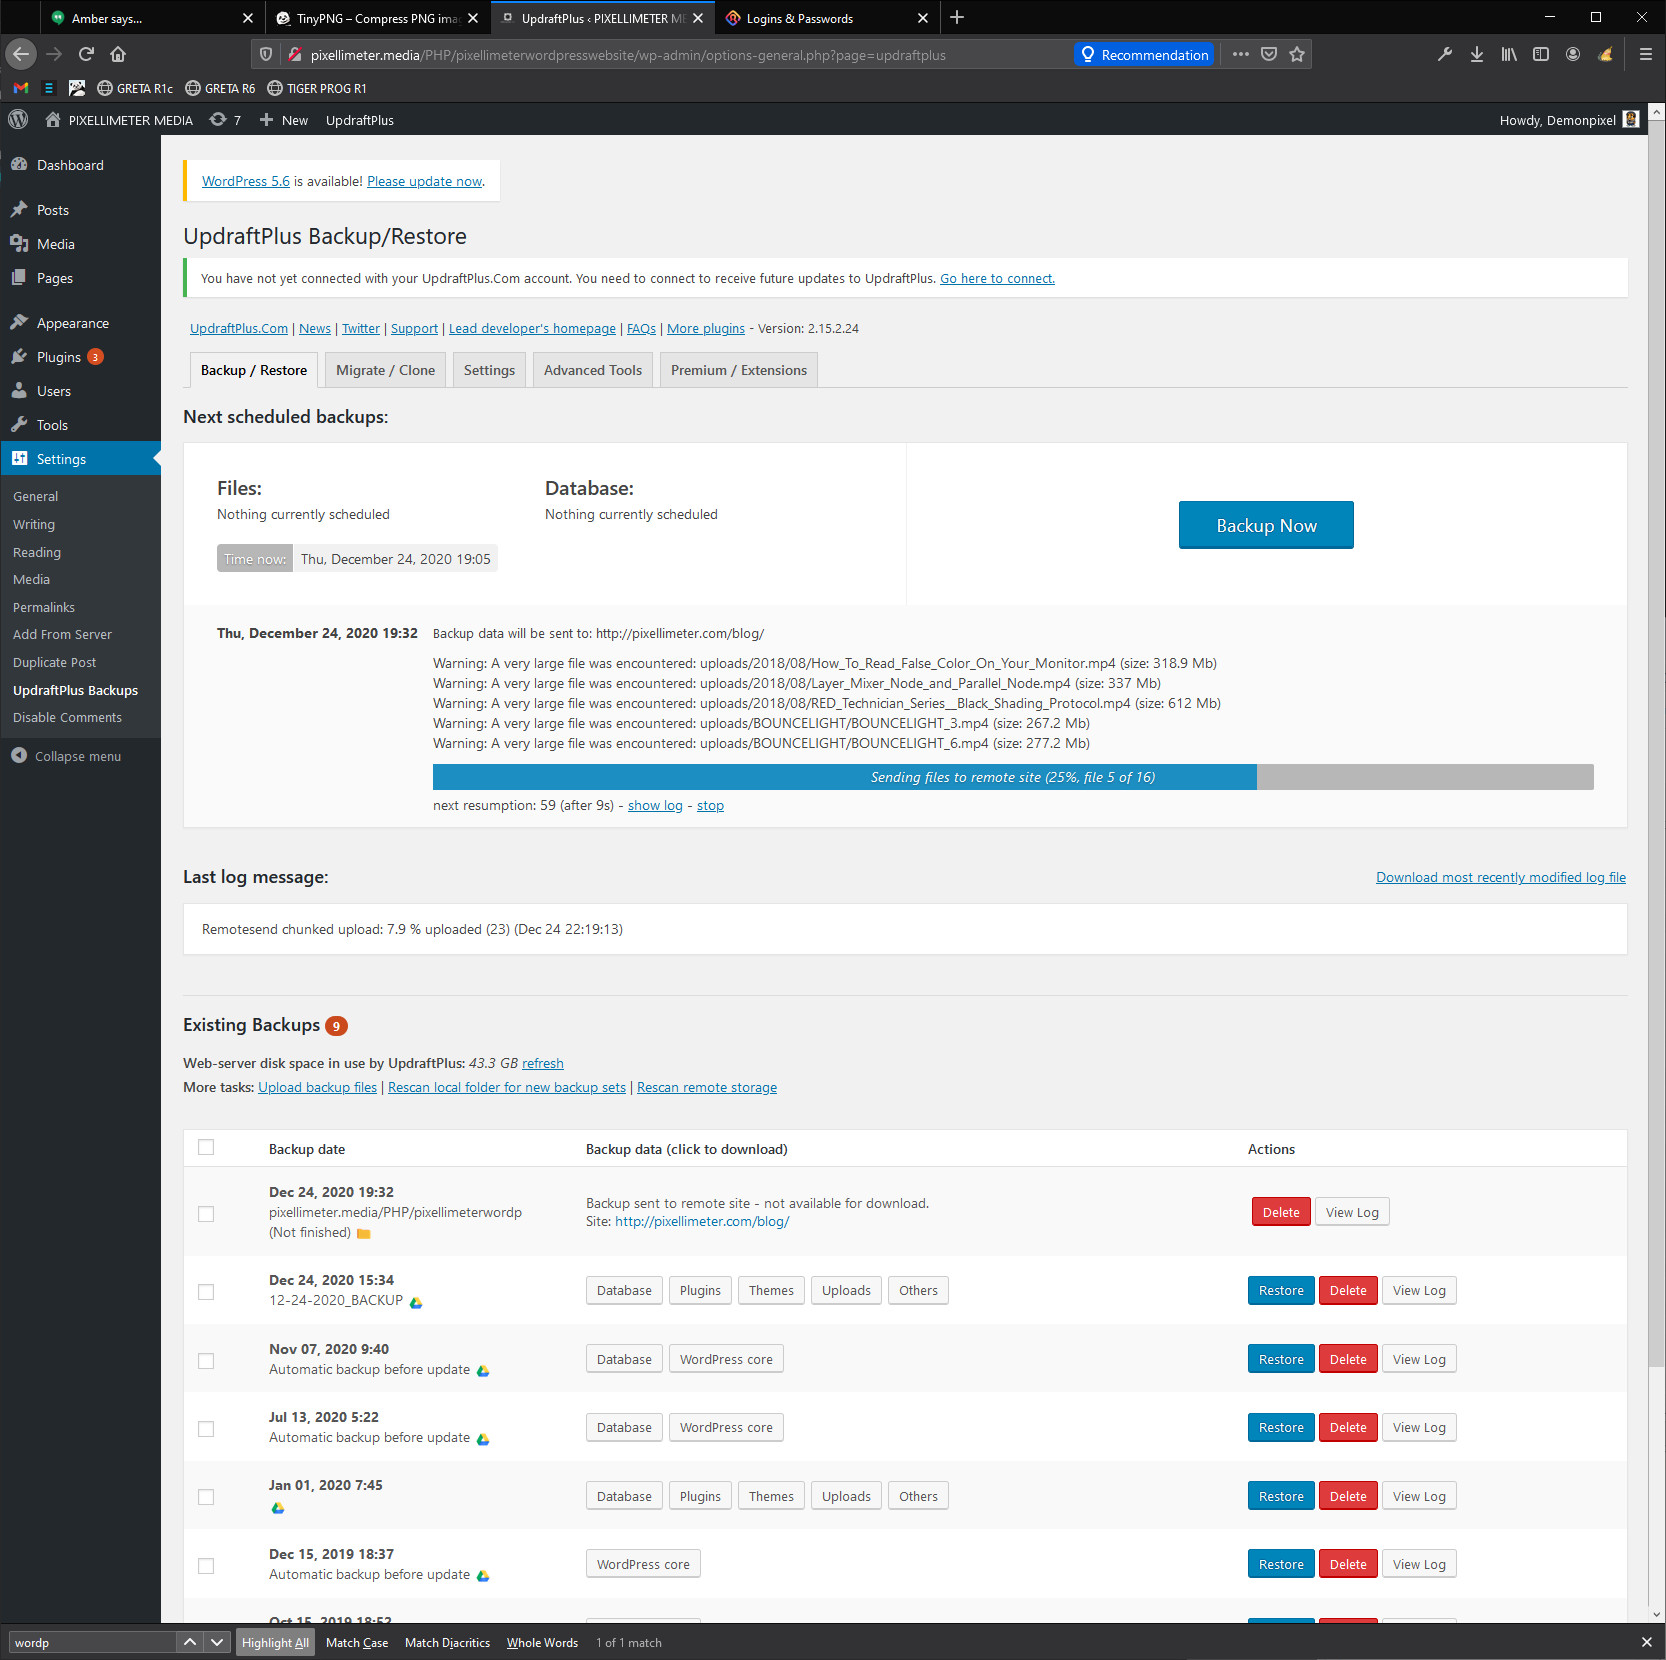Open the Gmail bookmark icon

coord(20,88)
